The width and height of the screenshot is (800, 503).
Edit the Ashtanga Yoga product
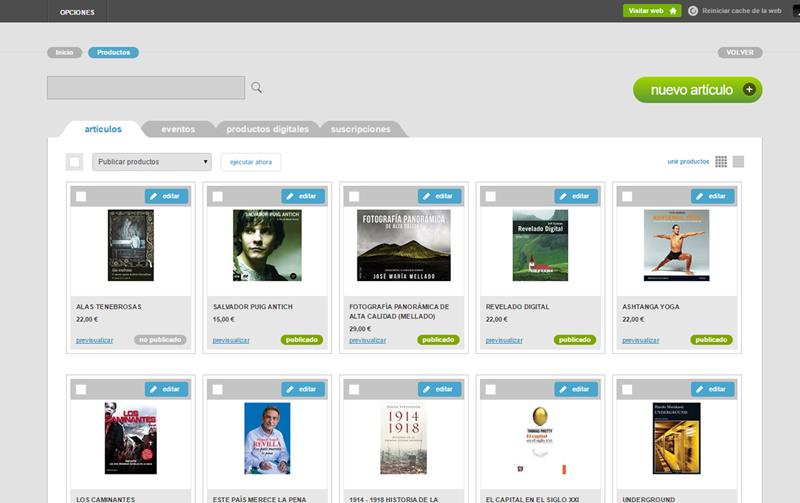[712, 196]
